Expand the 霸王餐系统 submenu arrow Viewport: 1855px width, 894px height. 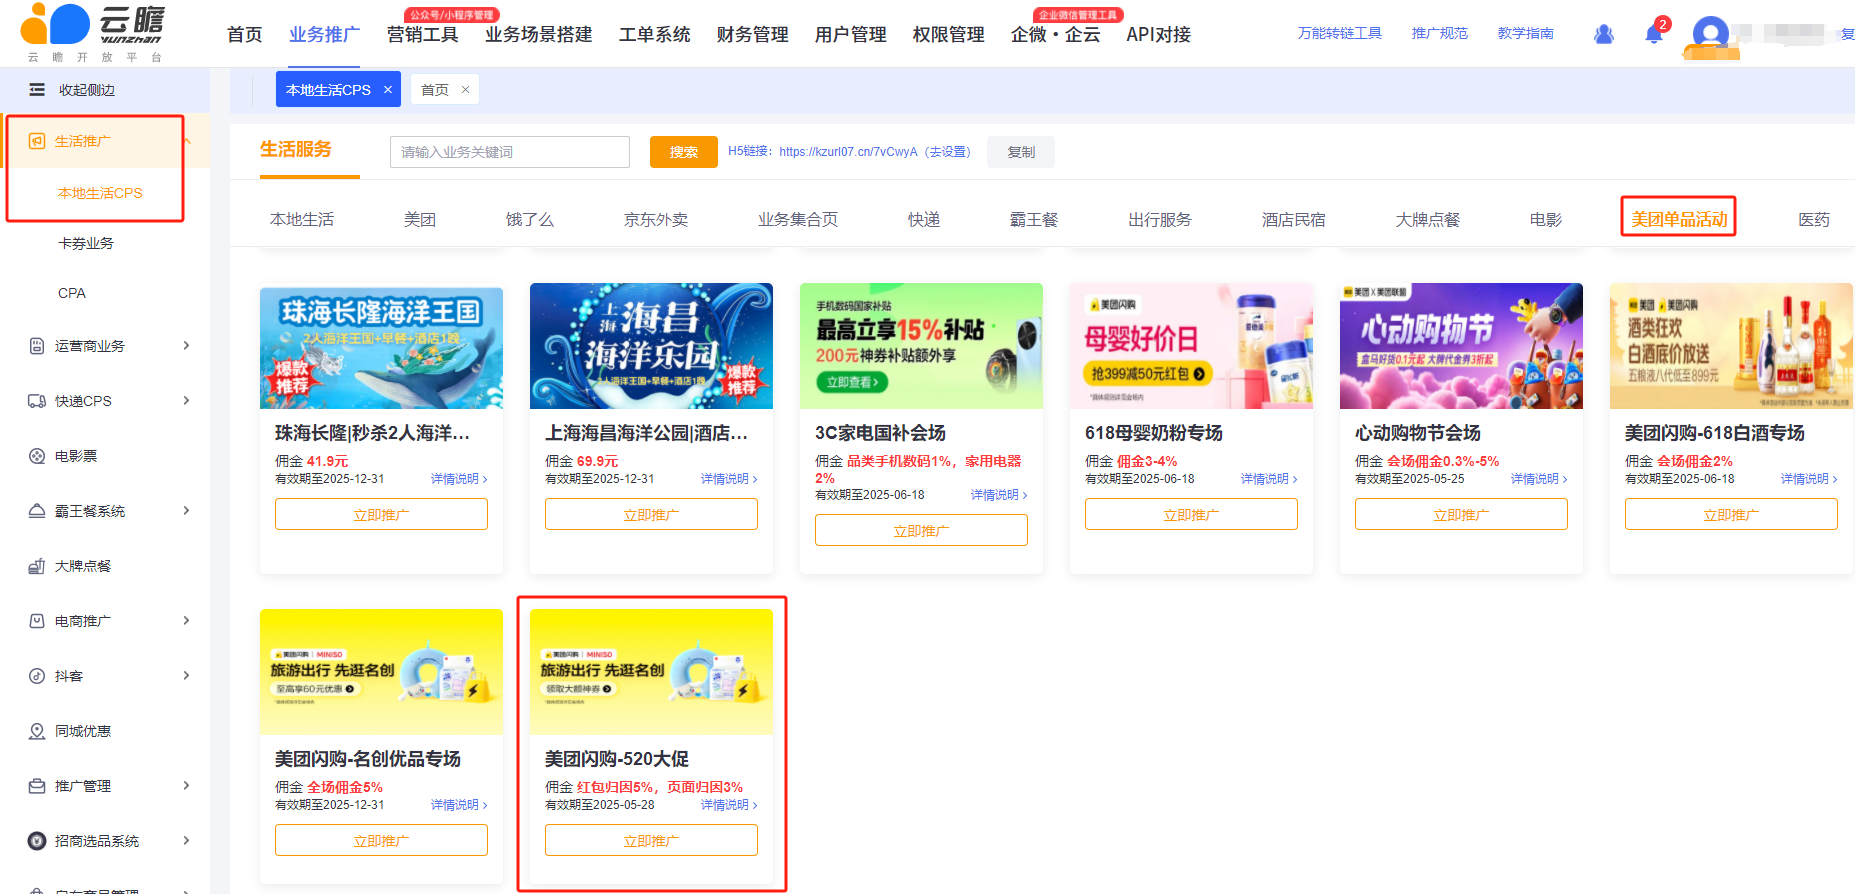coord(186,511)
